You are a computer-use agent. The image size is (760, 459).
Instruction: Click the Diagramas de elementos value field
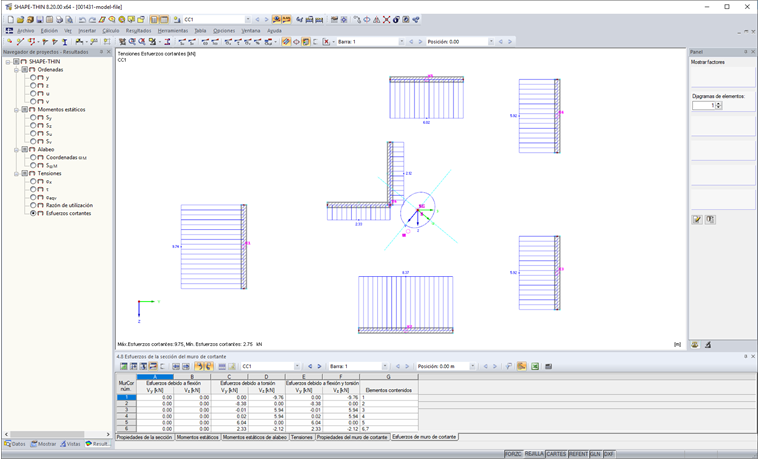click(704, 105)
